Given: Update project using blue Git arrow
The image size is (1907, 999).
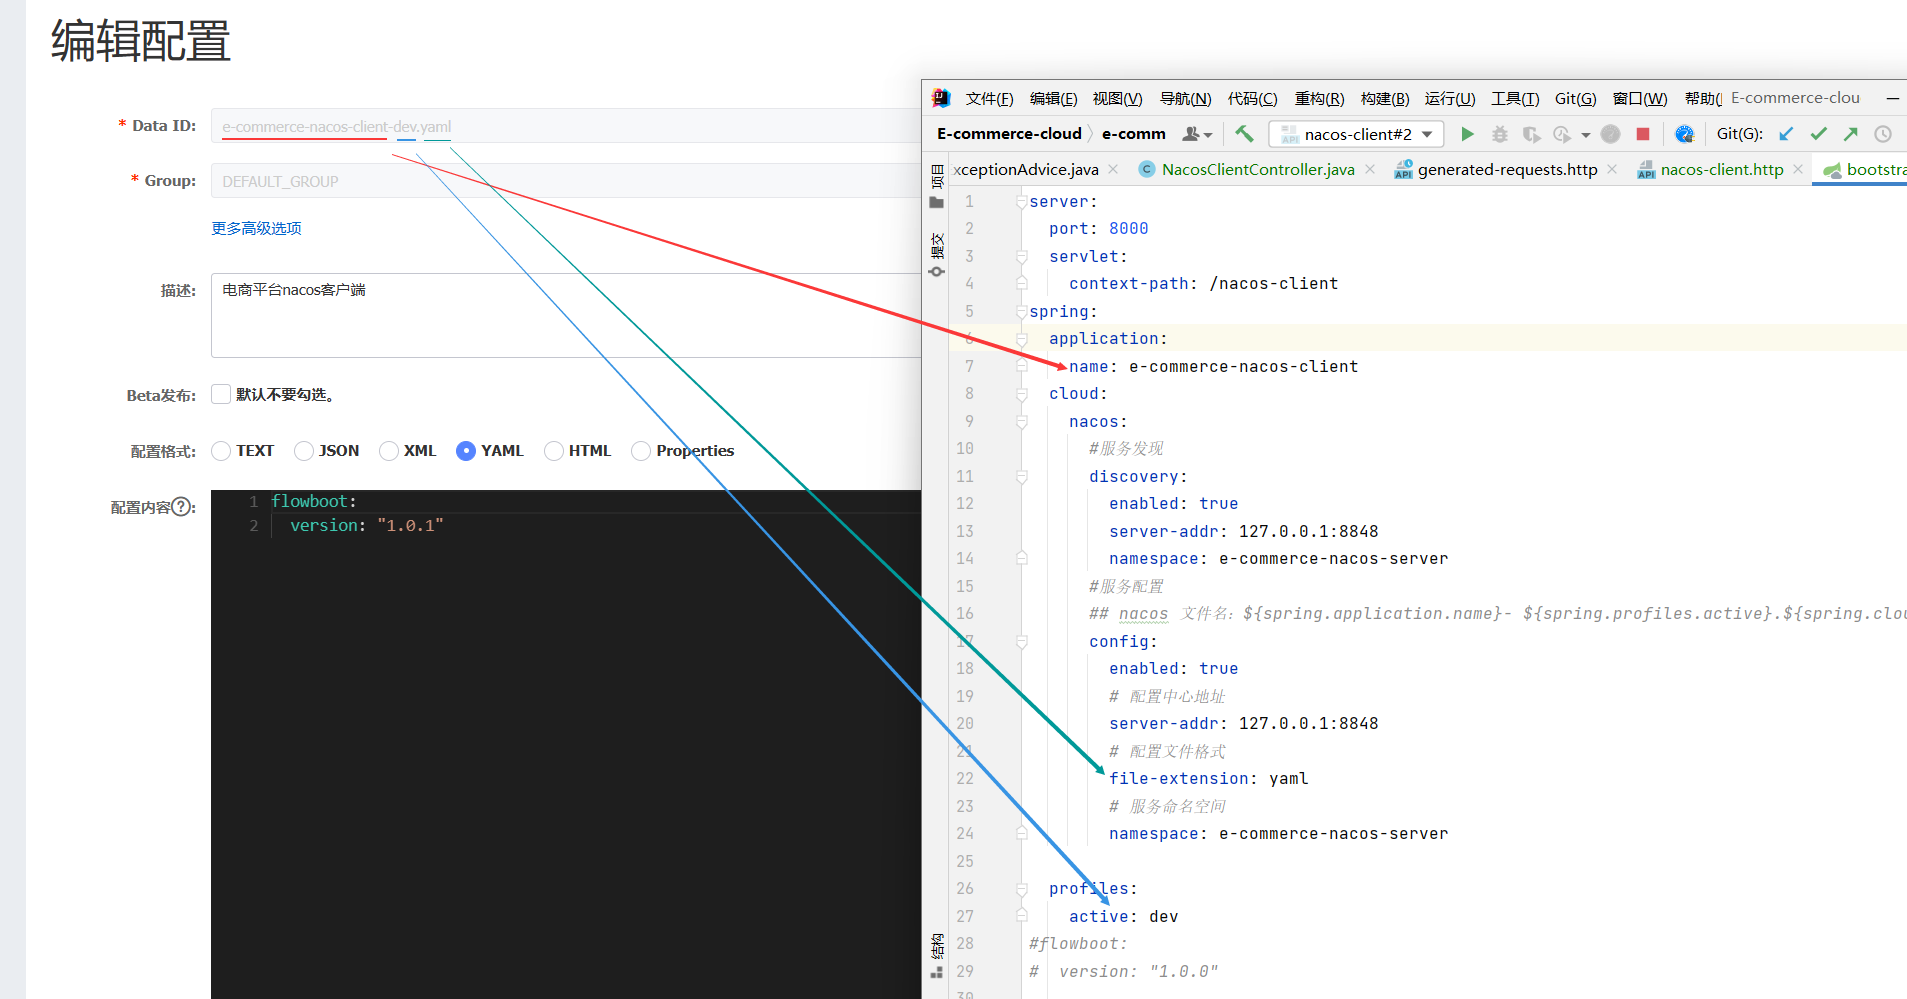Looking at the screenshot, I should tap(1786, 134).
